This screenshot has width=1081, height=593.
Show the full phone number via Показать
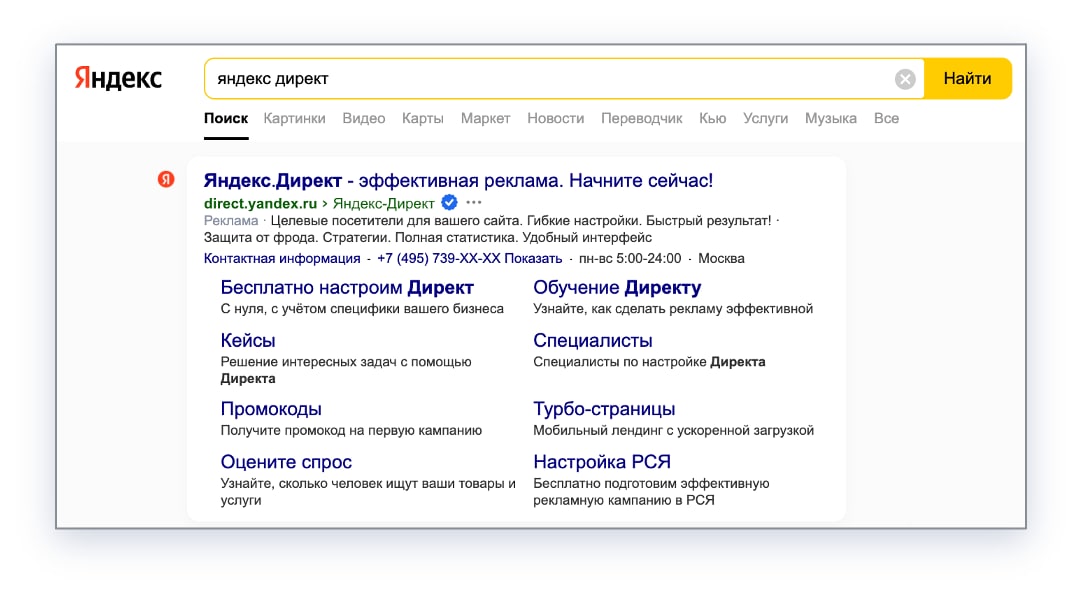pyautogui.click(x=534, y=258)
